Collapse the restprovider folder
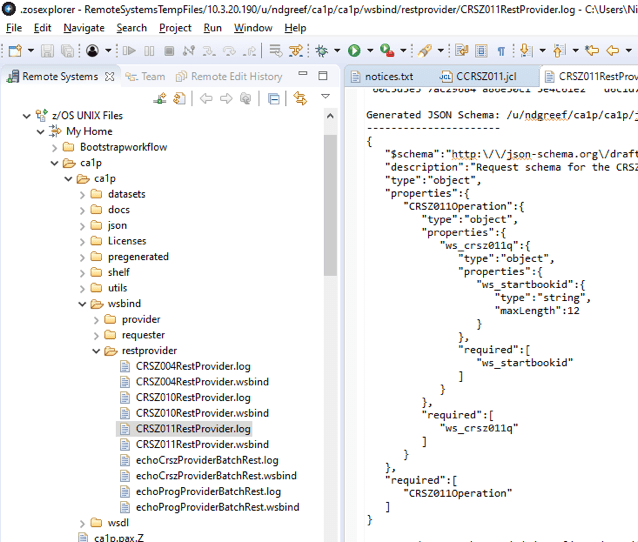Image resolution: width=638 pixels, height=542 pixels. [x=96, y=351]
